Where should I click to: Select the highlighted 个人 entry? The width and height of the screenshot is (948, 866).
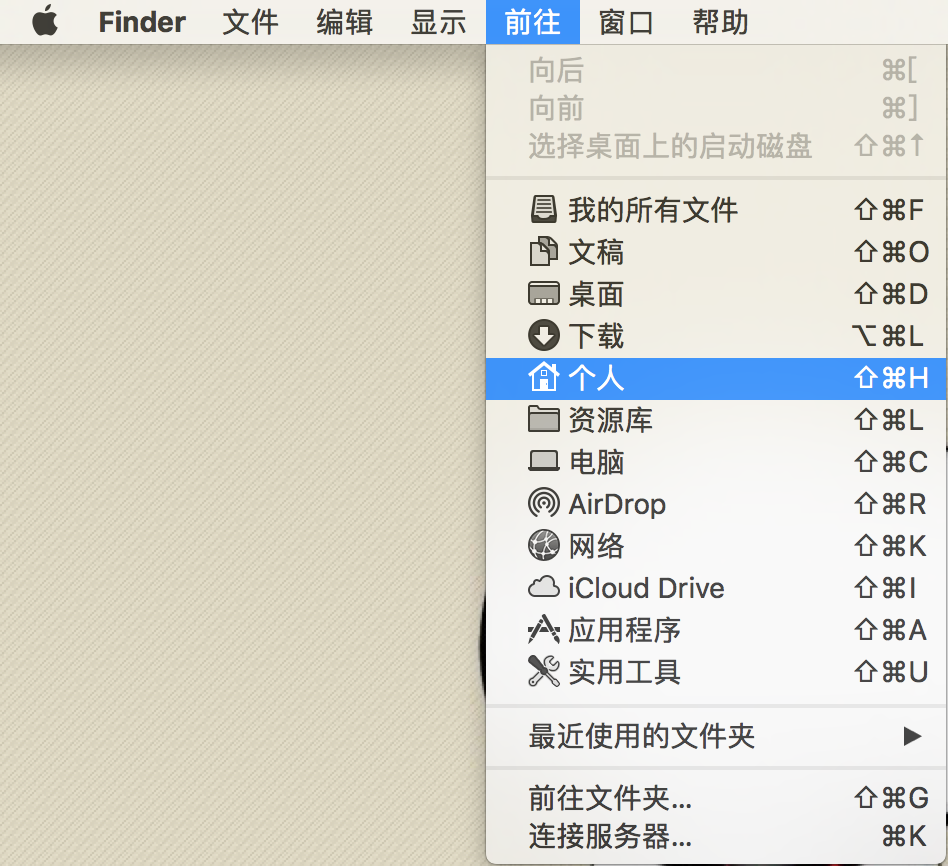coord(716,378)
